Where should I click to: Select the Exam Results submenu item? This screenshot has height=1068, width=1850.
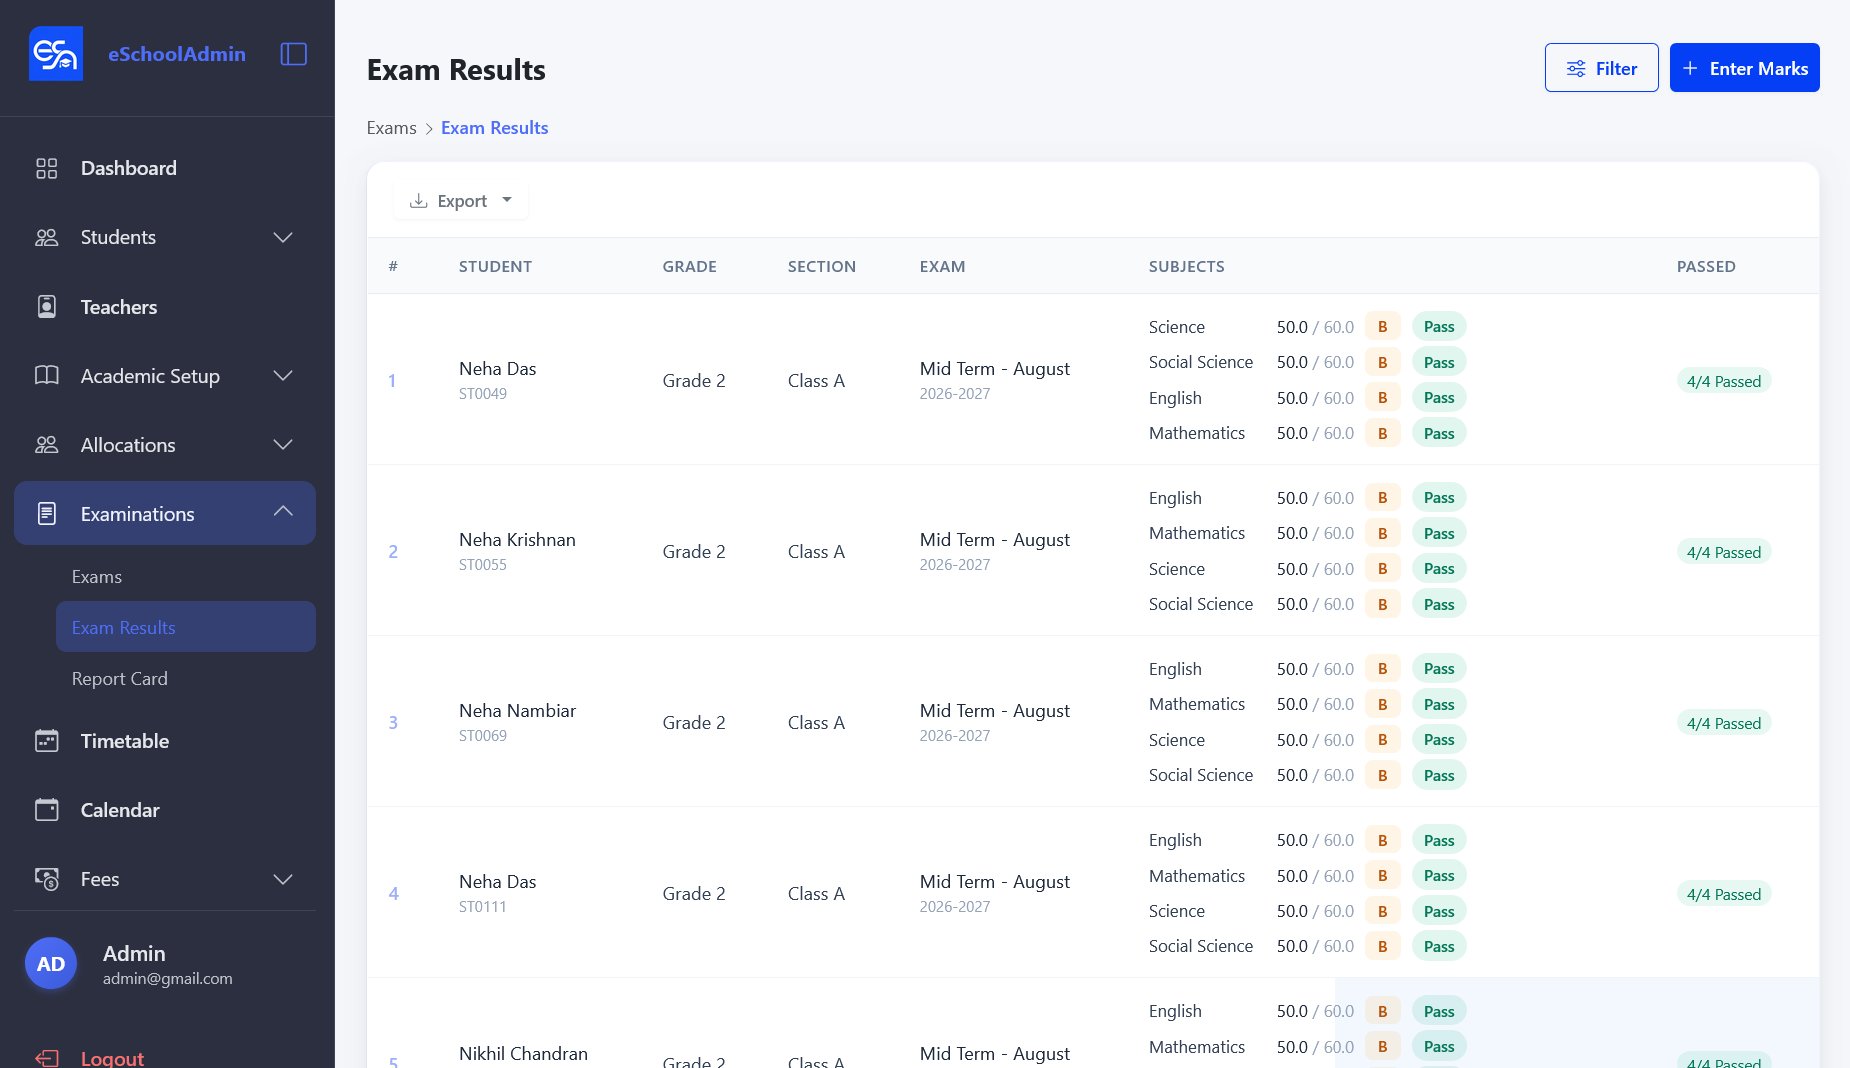(186, 627)
